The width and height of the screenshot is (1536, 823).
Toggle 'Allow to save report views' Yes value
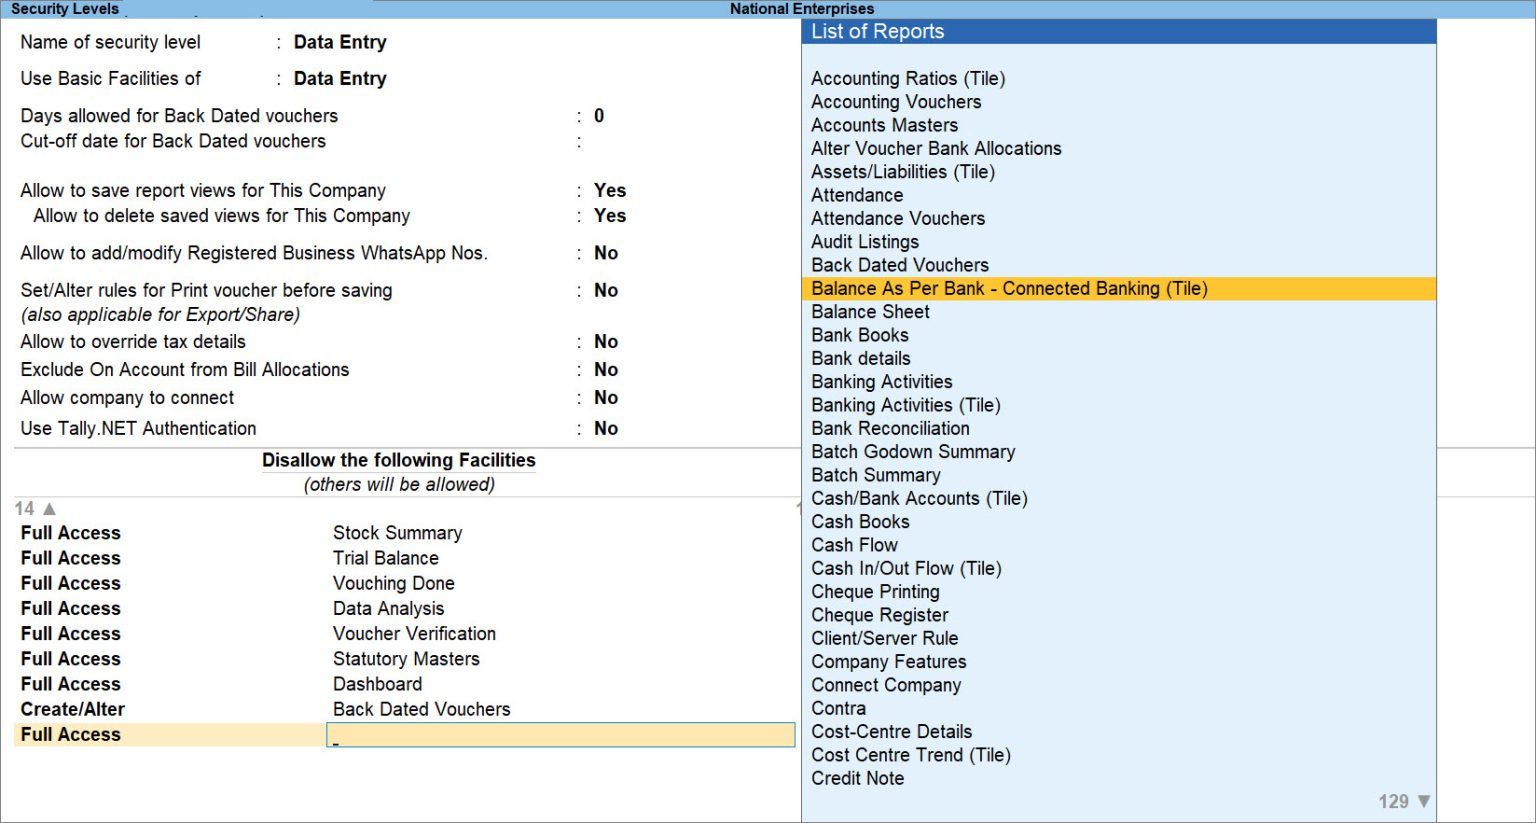point(609,190)
